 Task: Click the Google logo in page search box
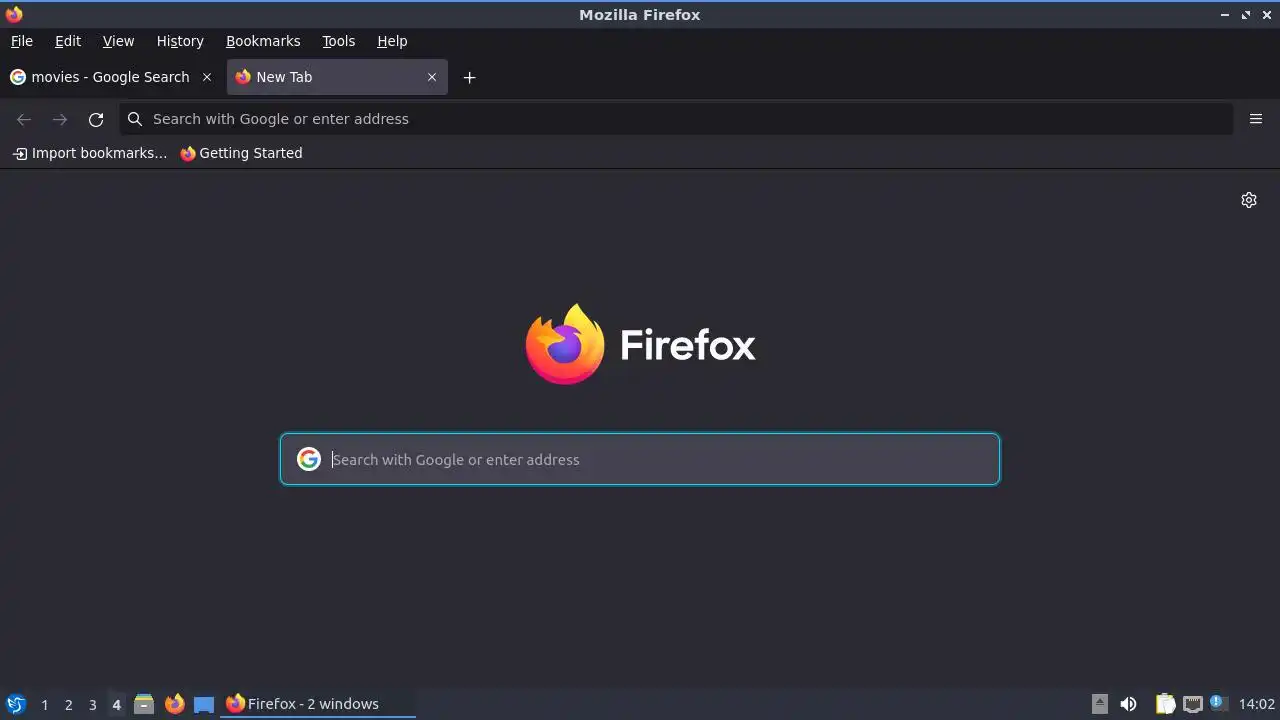click(309, 459)
